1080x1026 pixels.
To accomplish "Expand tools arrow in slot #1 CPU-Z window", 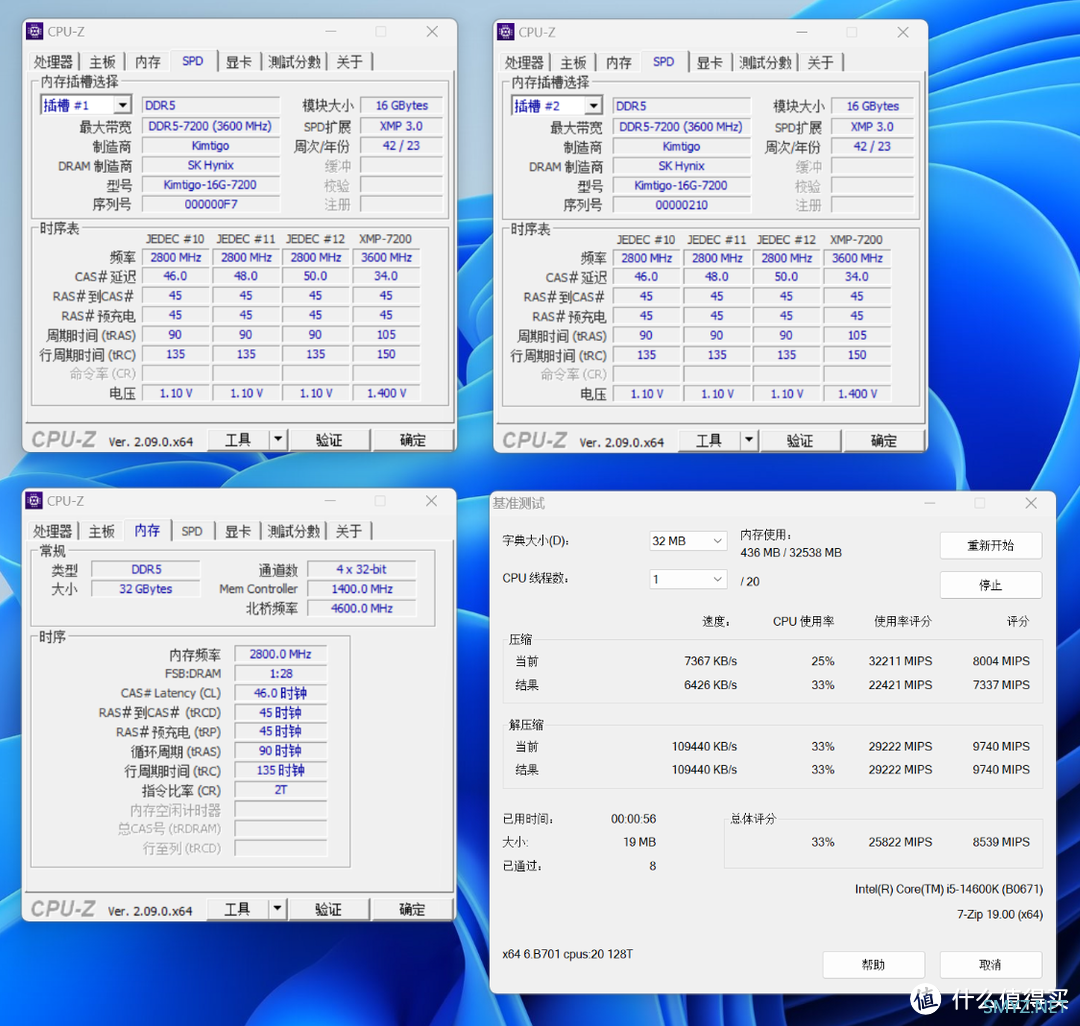I will (x=278, y=439).
